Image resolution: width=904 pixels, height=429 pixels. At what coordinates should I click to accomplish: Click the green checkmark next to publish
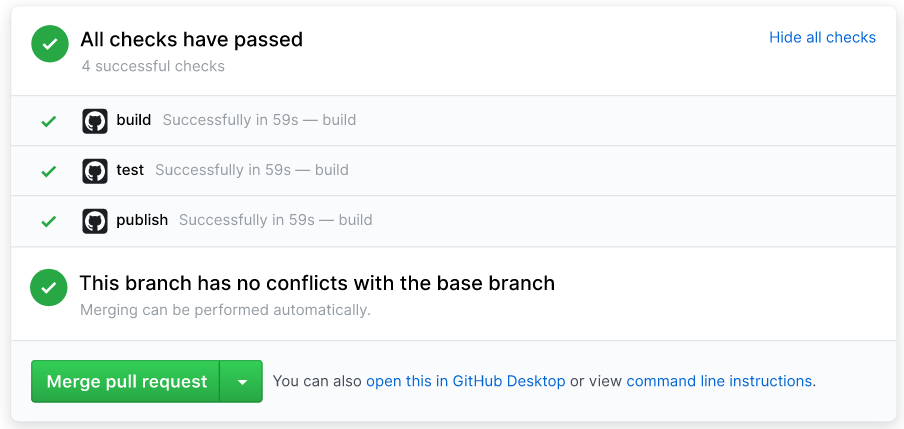coord(48,221)
